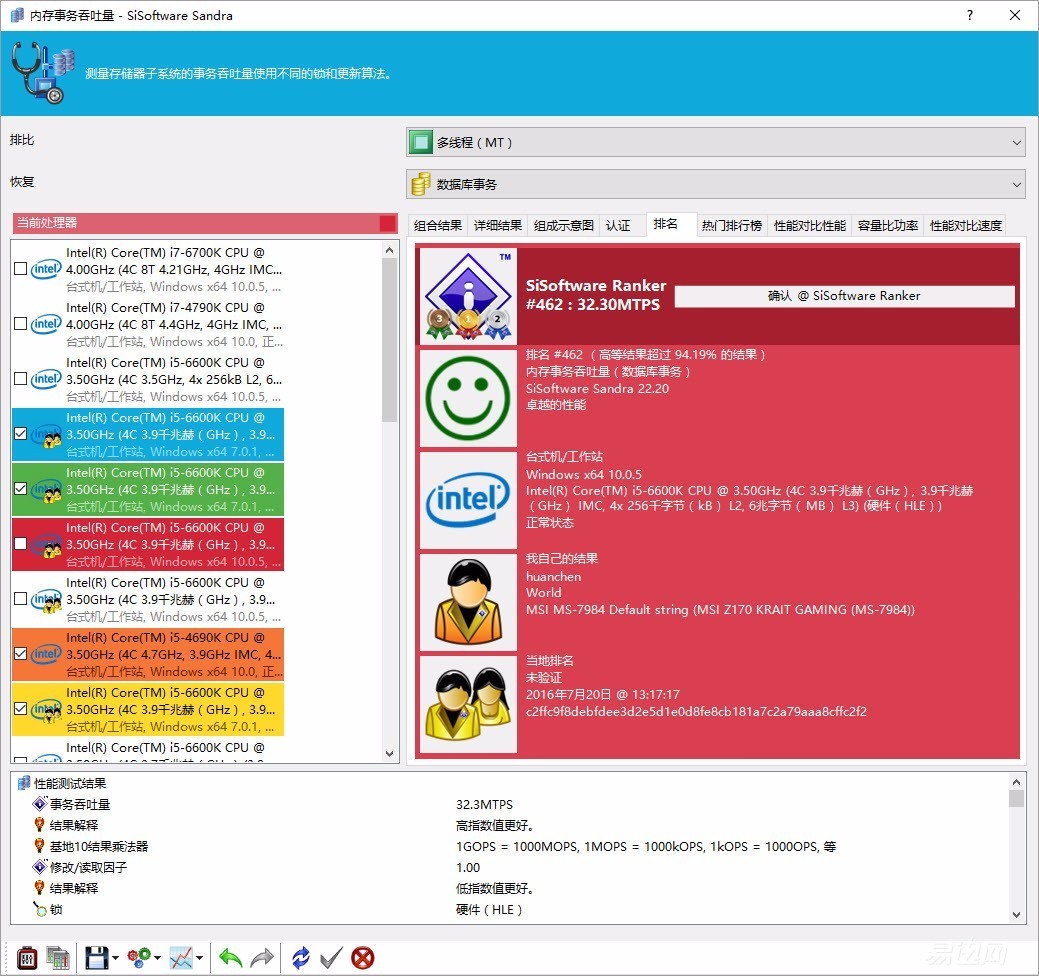The image size is (1039, 976).
Task: Check the i7-6700K processor checkbox
Action: pyautogui.click(x=21, y=269)
